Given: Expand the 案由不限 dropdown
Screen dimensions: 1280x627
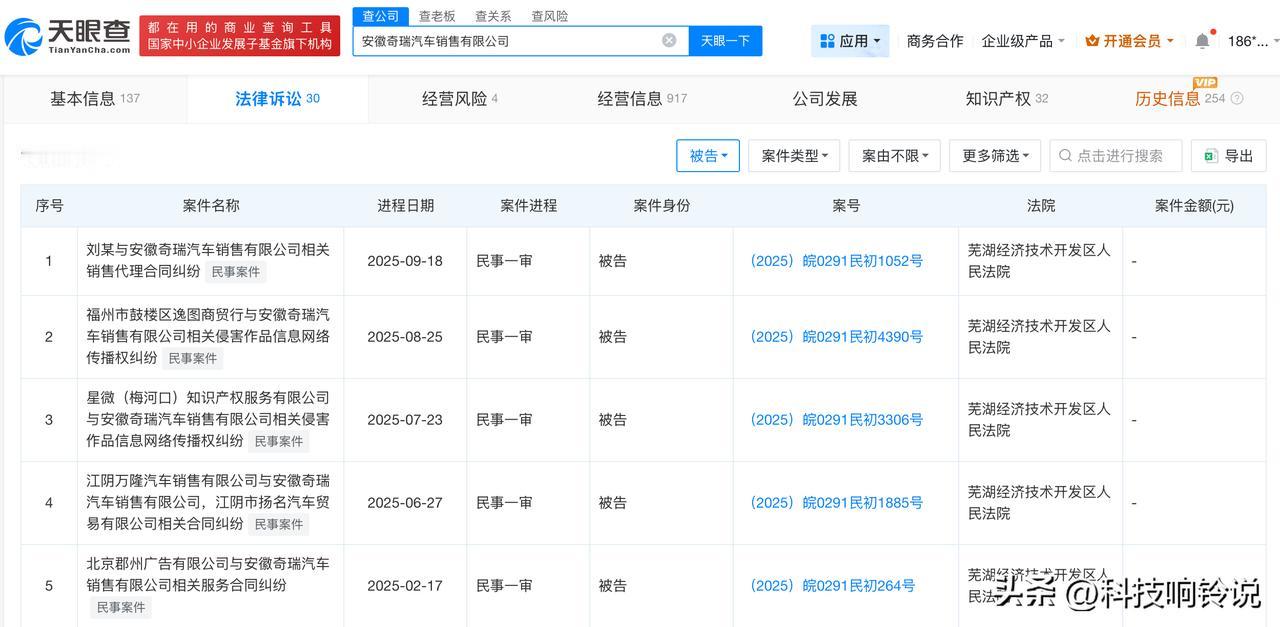Looking at the screenshot, I should pos(894,155).
